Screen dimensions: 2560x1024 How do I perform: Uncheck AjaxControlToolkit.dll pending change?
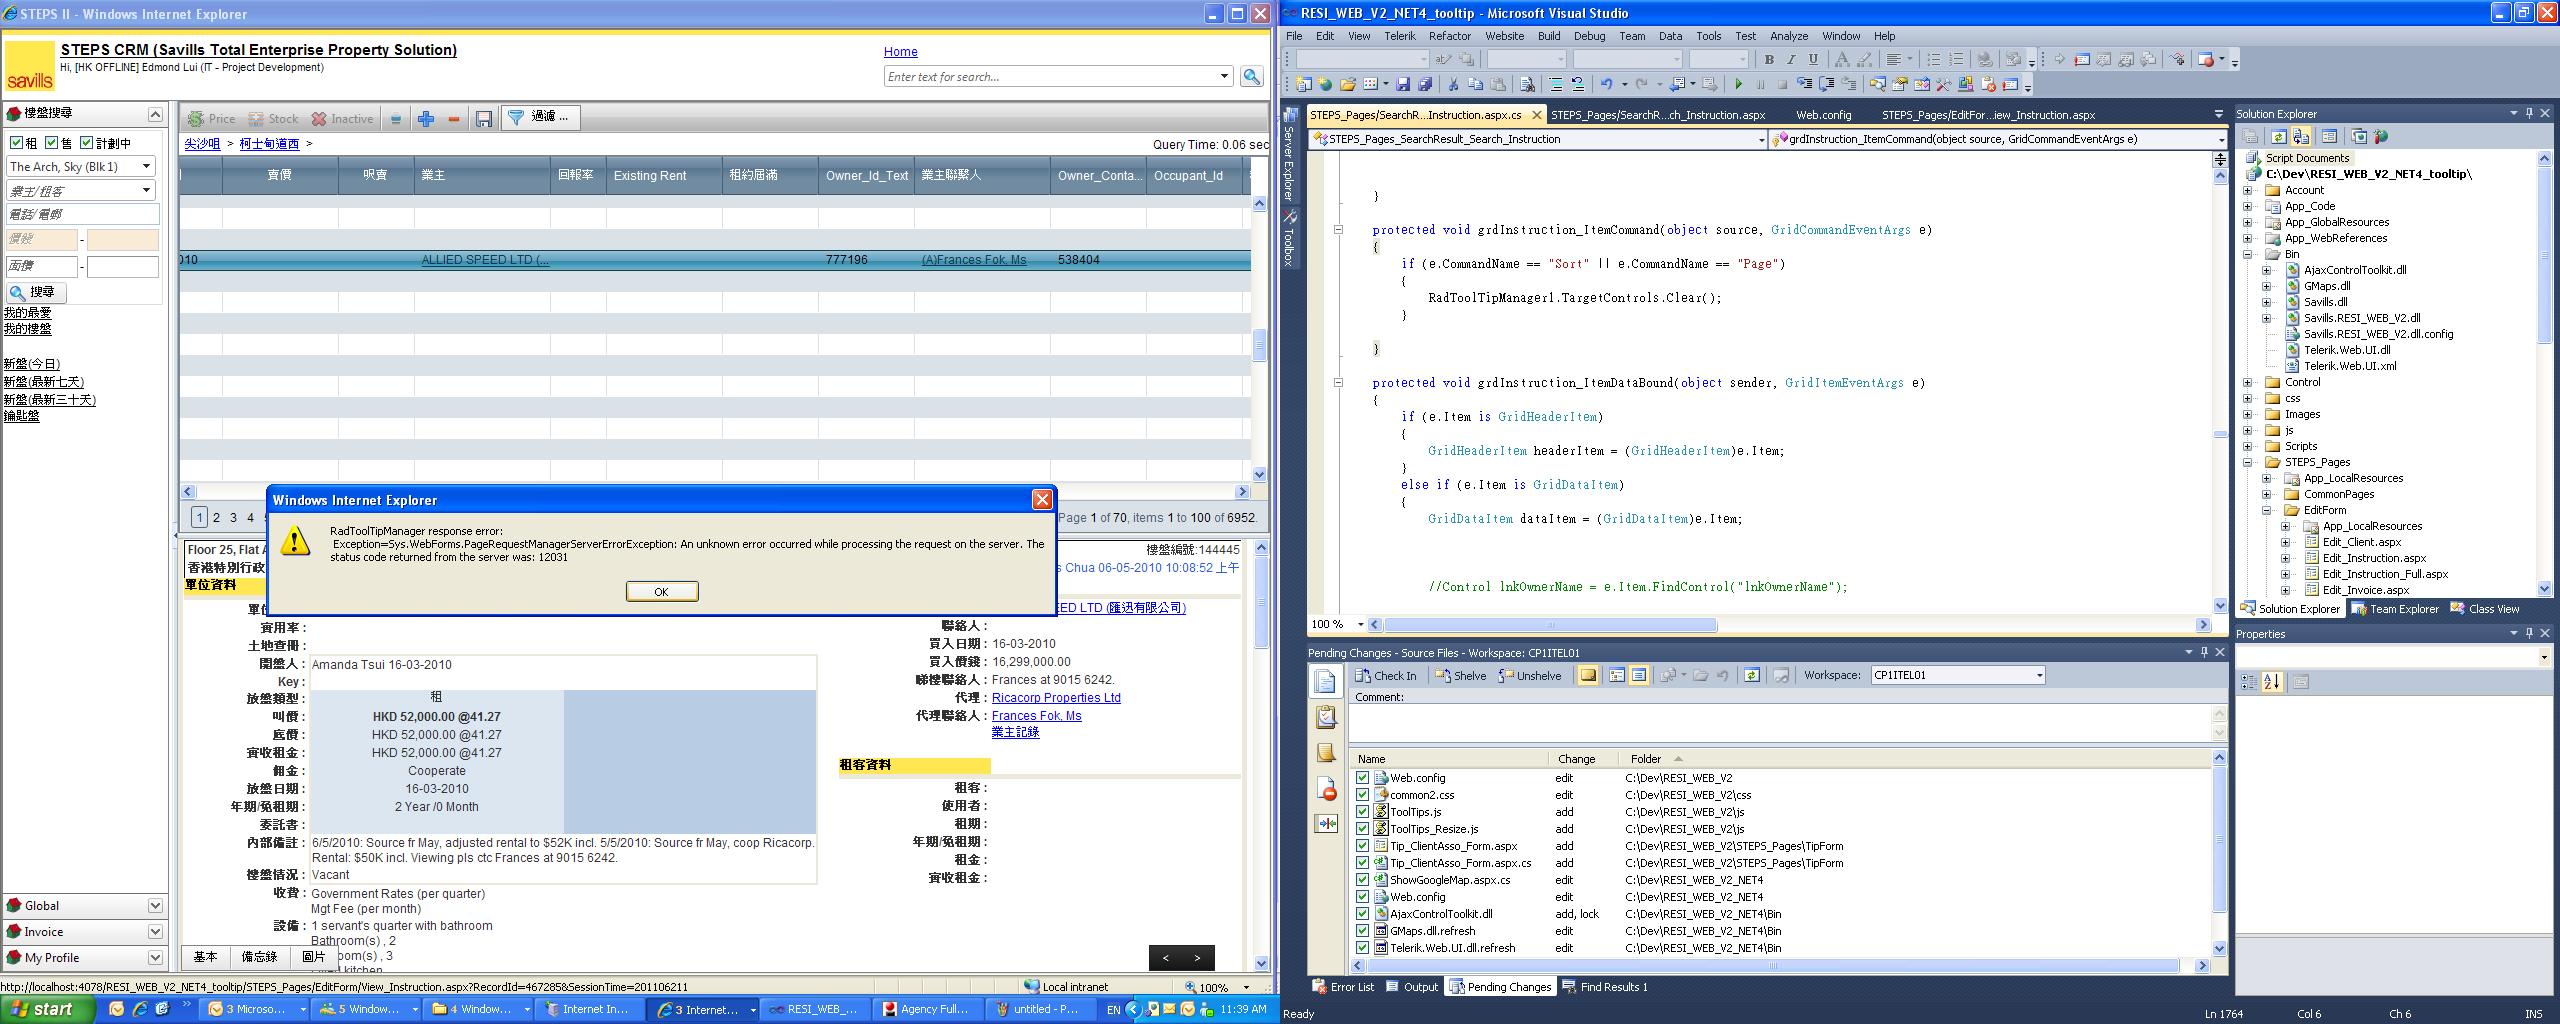(1362, 914)
